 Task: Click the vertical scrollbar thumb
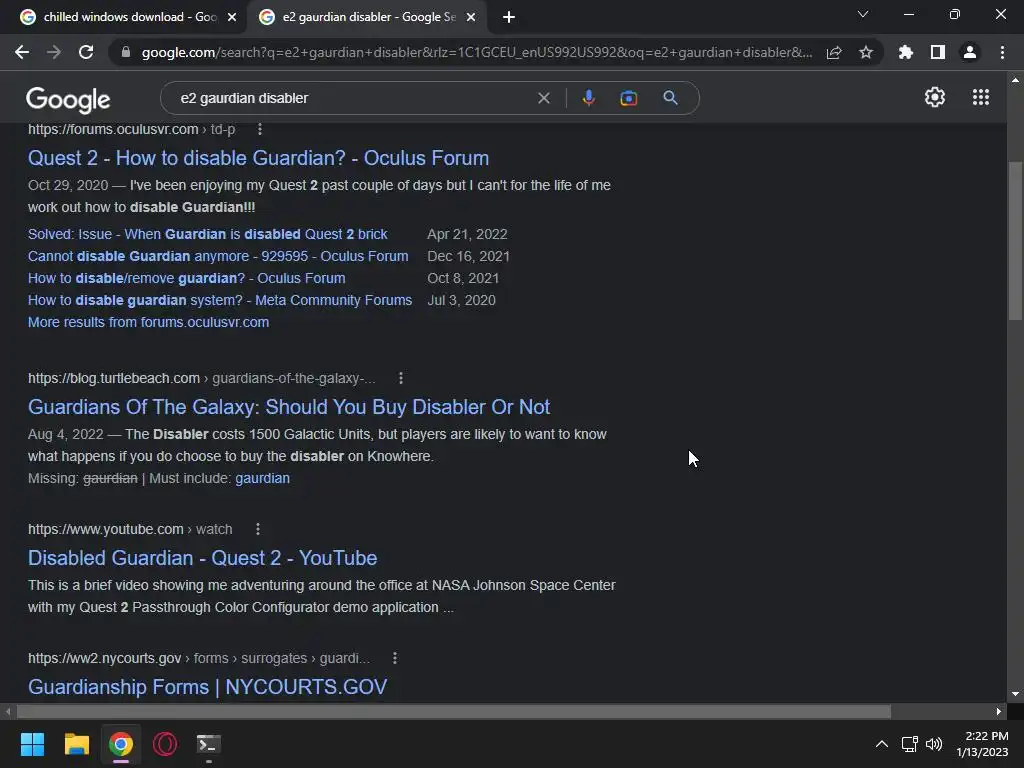point(1015,240)
